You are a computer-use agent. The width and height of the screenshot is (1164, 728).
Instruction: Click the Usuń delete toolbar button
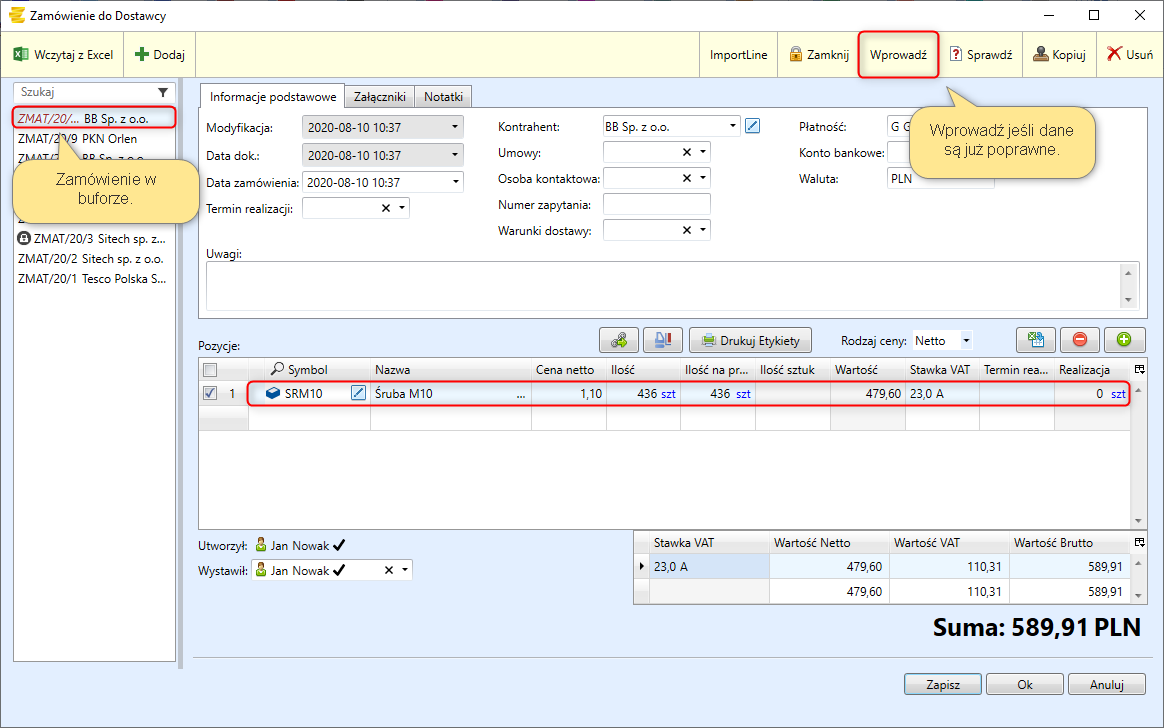coord(1130,55)
